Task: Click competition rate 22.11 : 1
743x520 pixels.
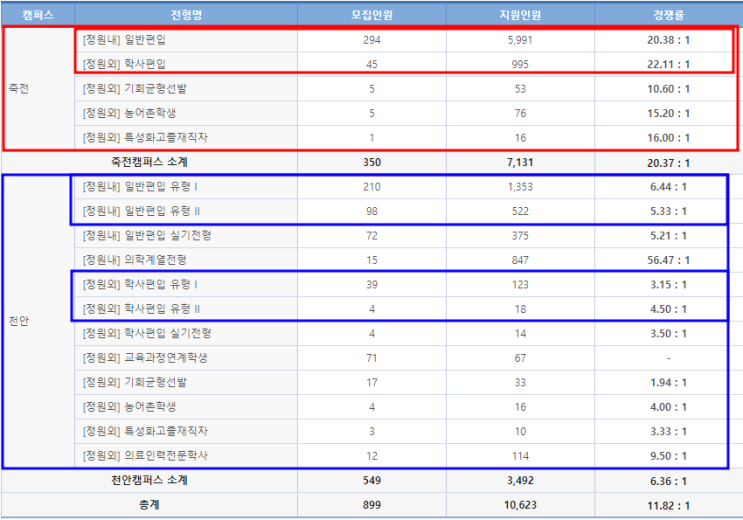Action: (x=668, y=64)
